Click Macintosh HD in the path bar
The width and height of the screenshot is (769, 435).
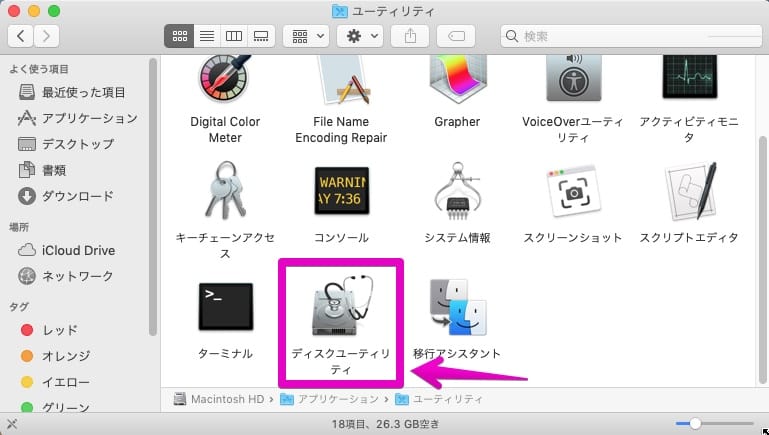[219, 399]
